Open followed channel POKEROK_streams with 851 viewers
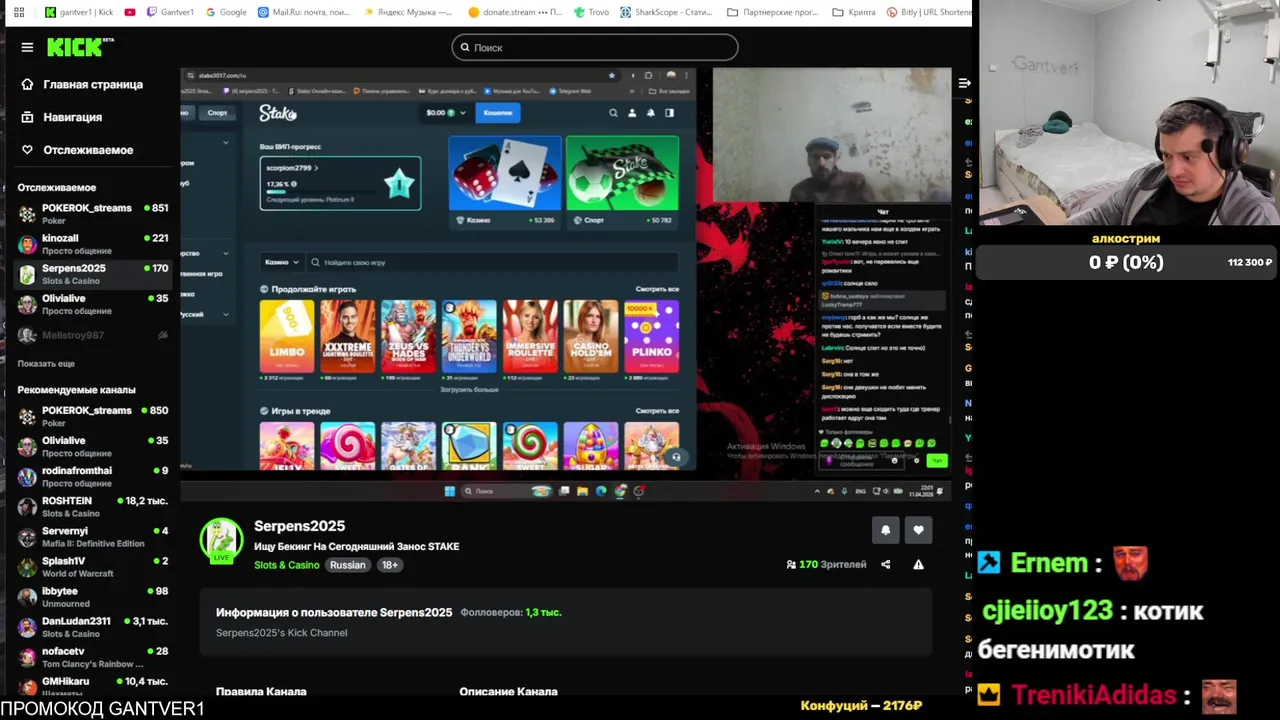The height and width of the screenshot is (720, 1280). pos(92,213)
